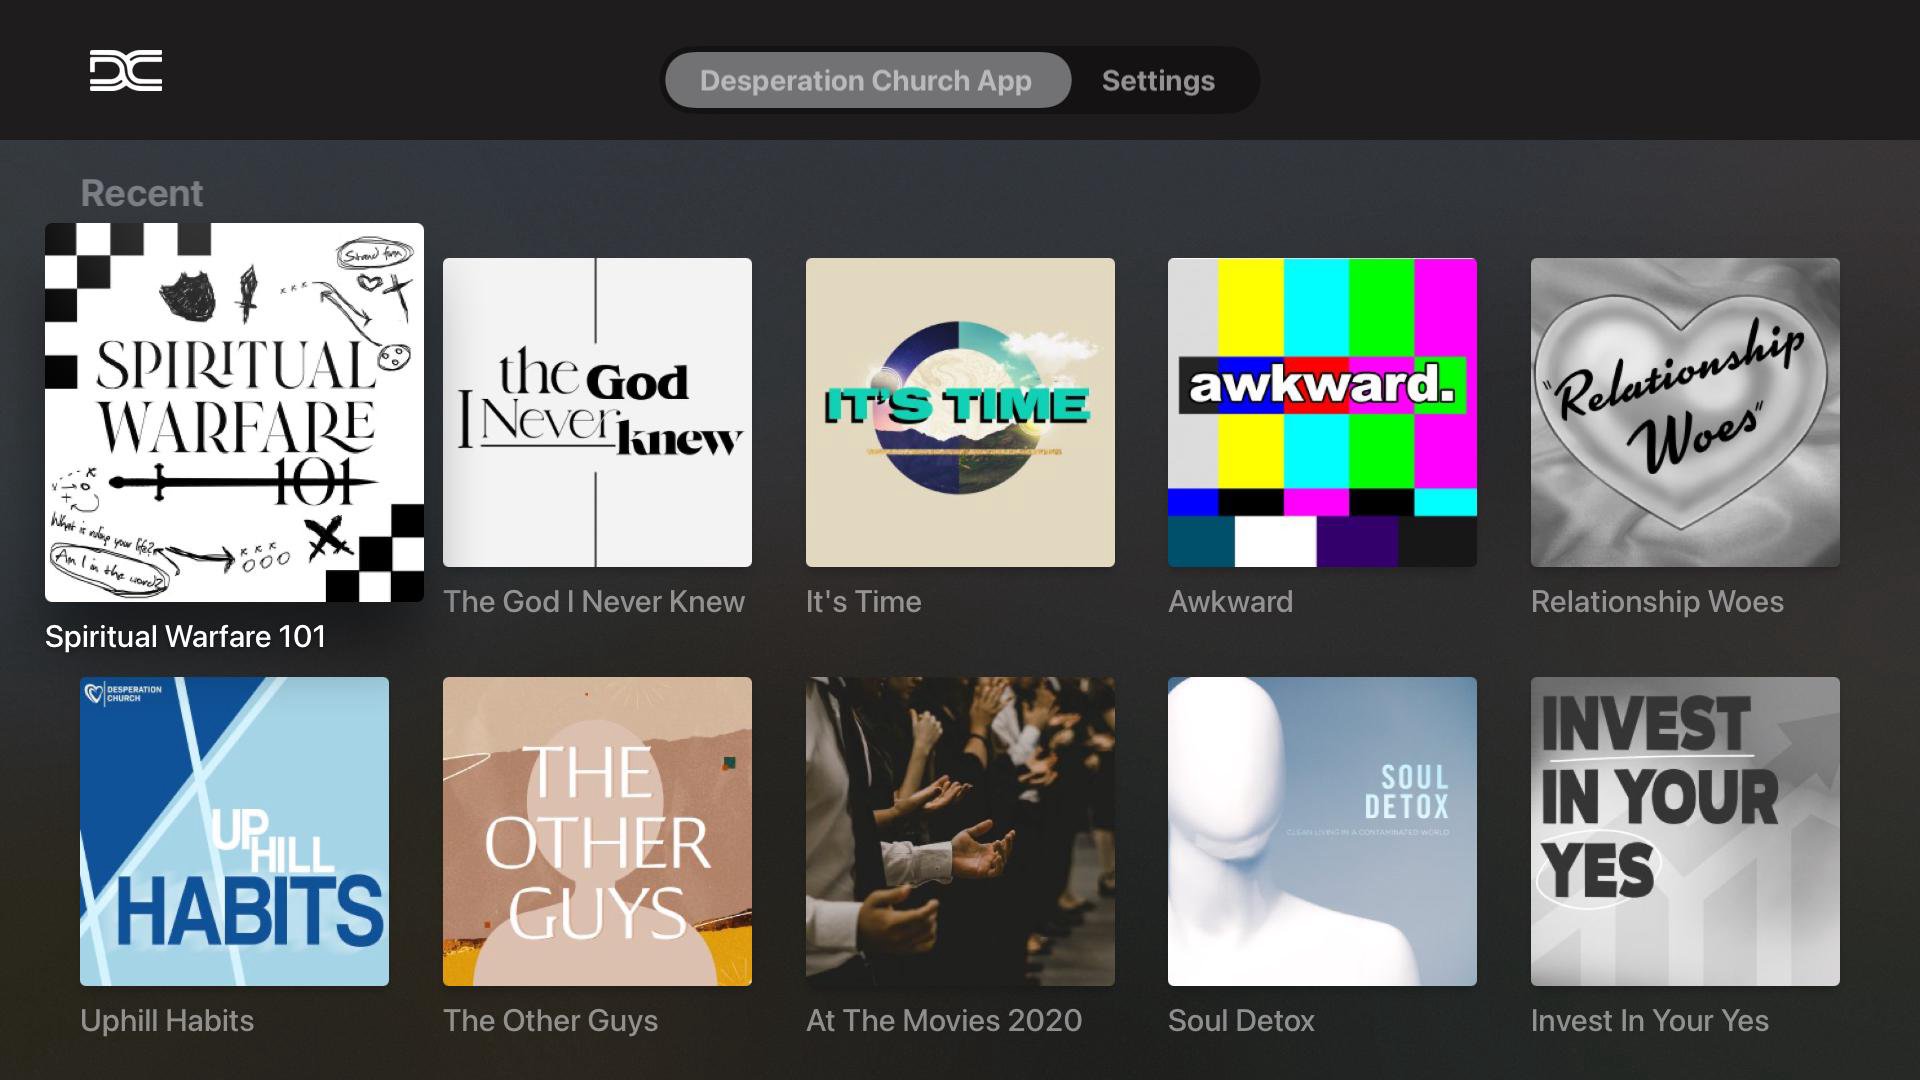This screenshot has width=1920, height=1080.
Task: Open Spiritual Warfare 101 series artwork
Action: 234,412
